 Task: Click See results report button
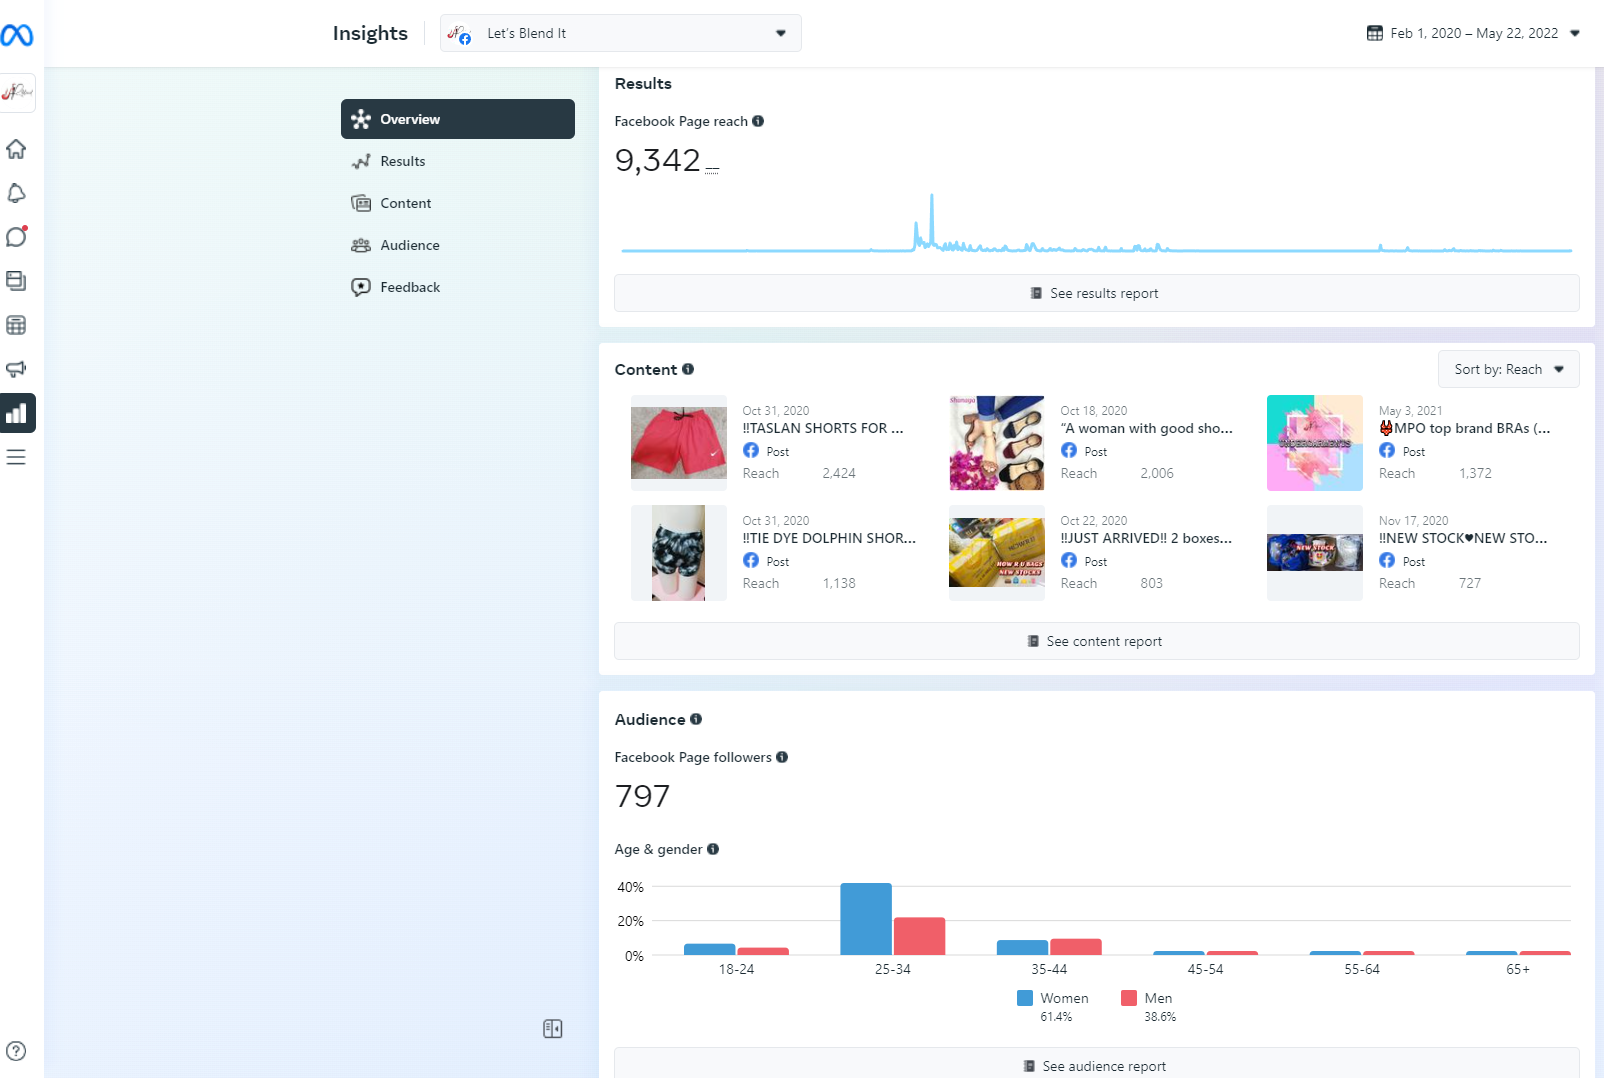(1097, 293)
